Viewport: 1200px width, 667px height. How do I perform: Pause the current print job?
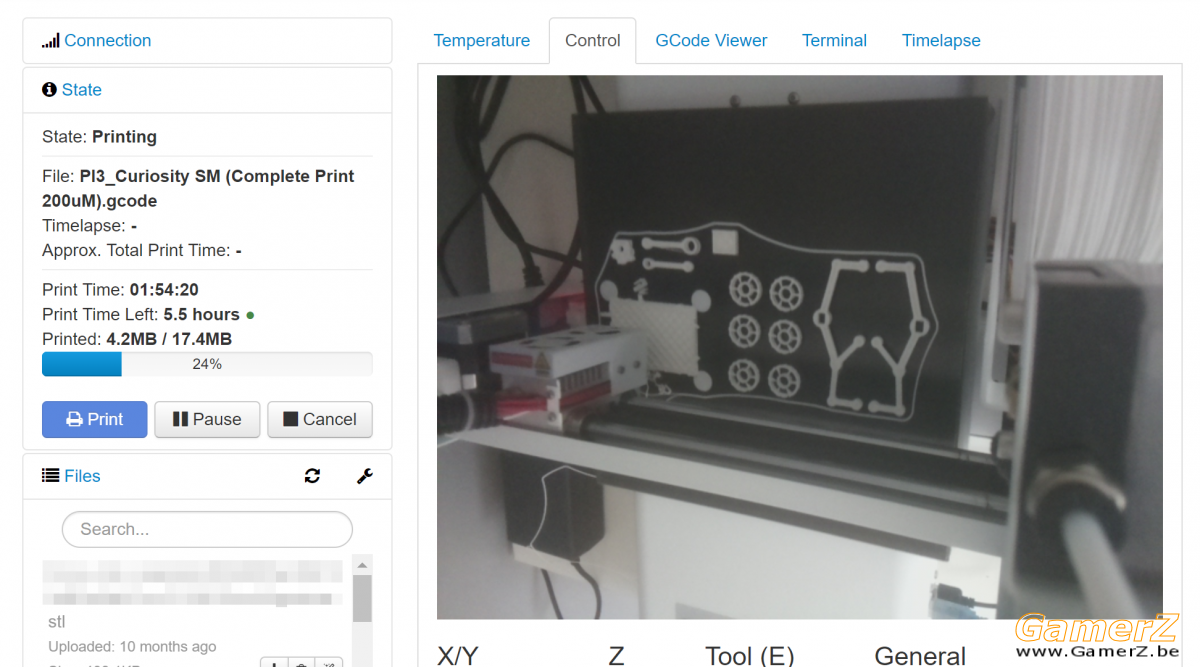coord(207,420)
